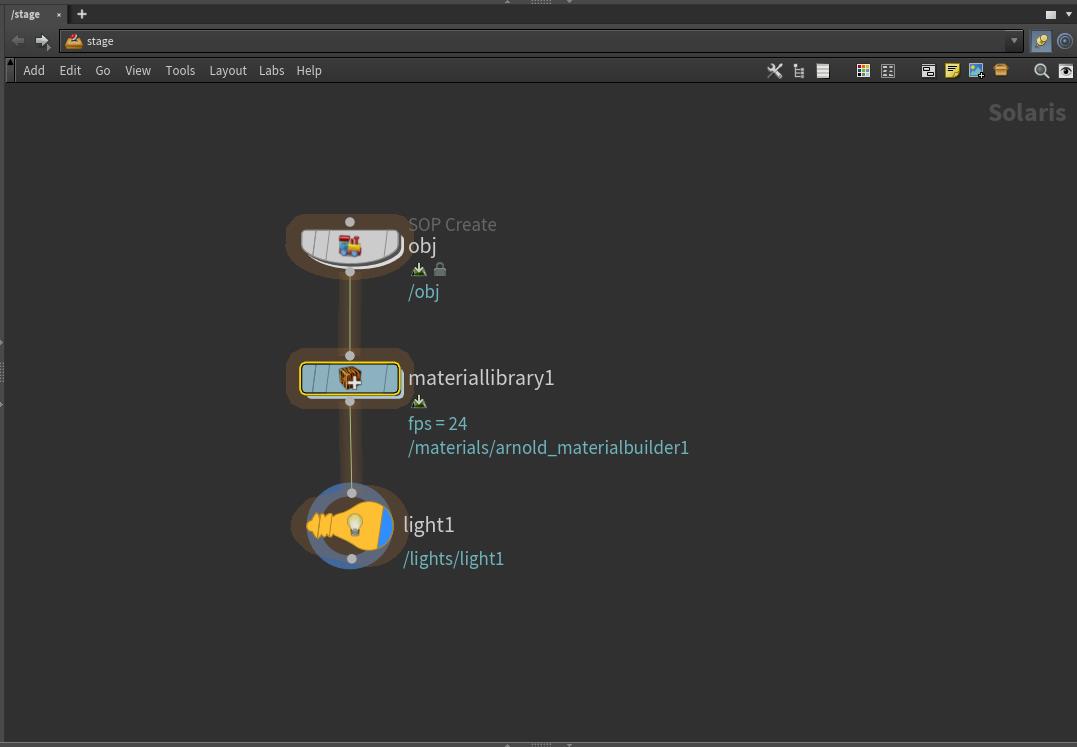
Task: Click the background image icon
Action: tap(976, 71)
